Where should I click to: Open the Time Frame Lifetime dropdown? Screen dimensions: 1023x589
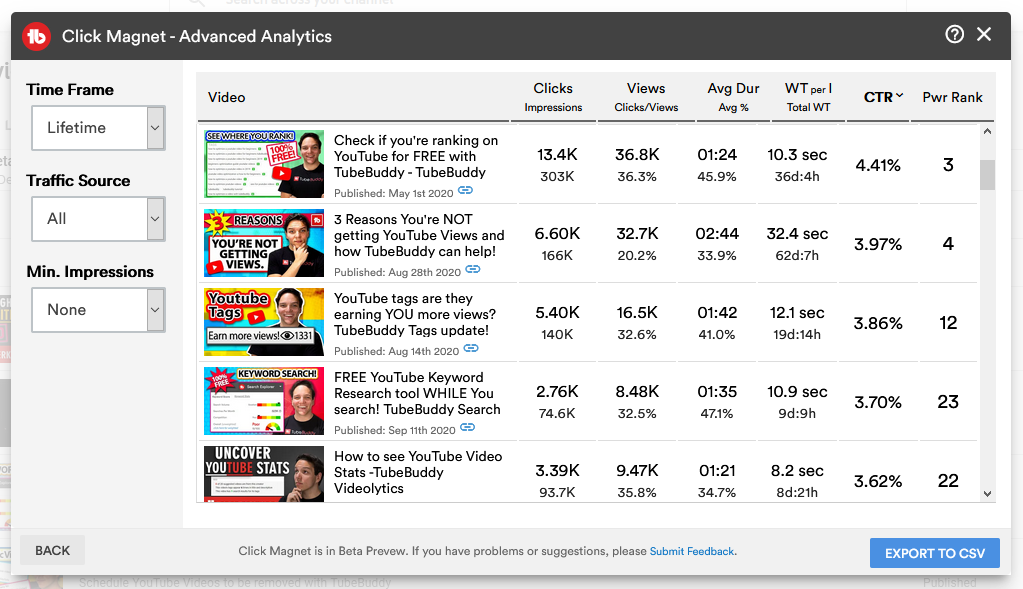98,128
